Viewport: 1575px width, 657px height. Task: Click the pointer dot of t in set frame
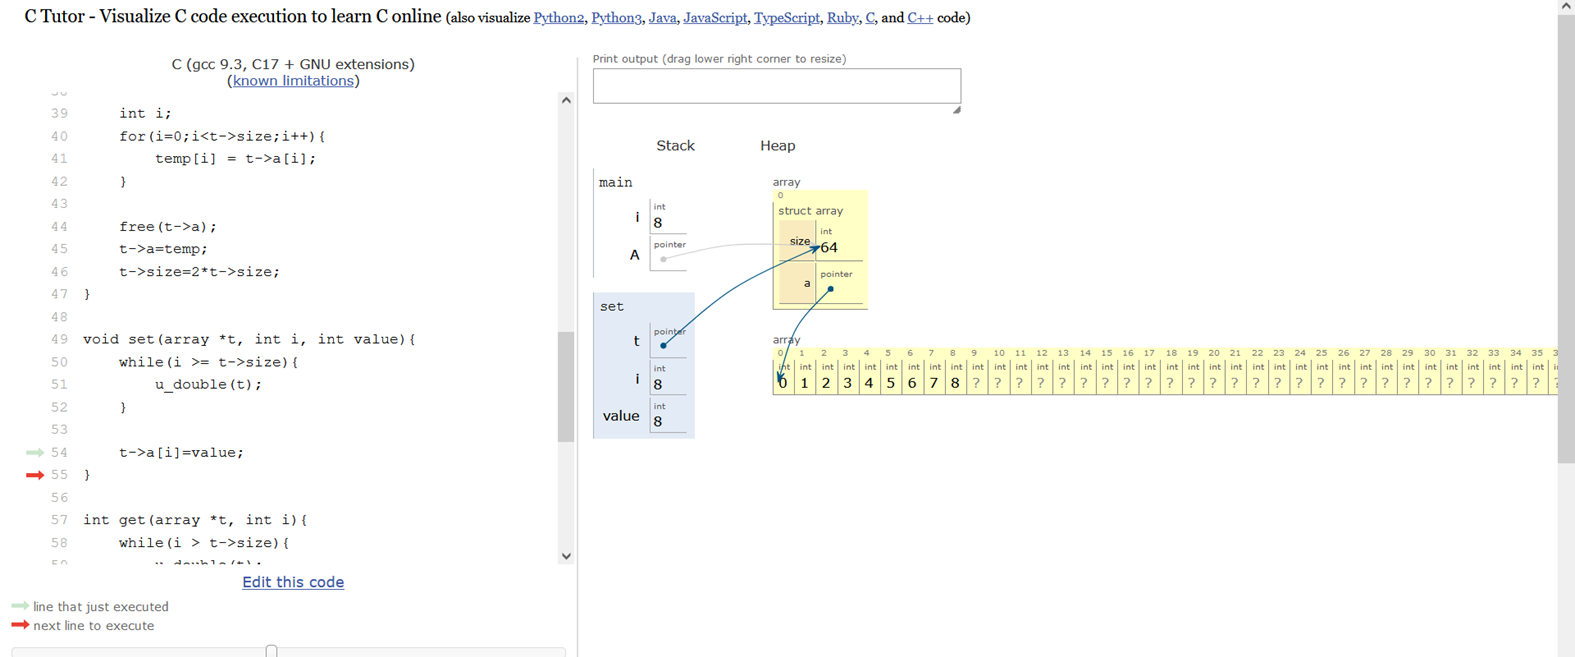pos(663,345)
